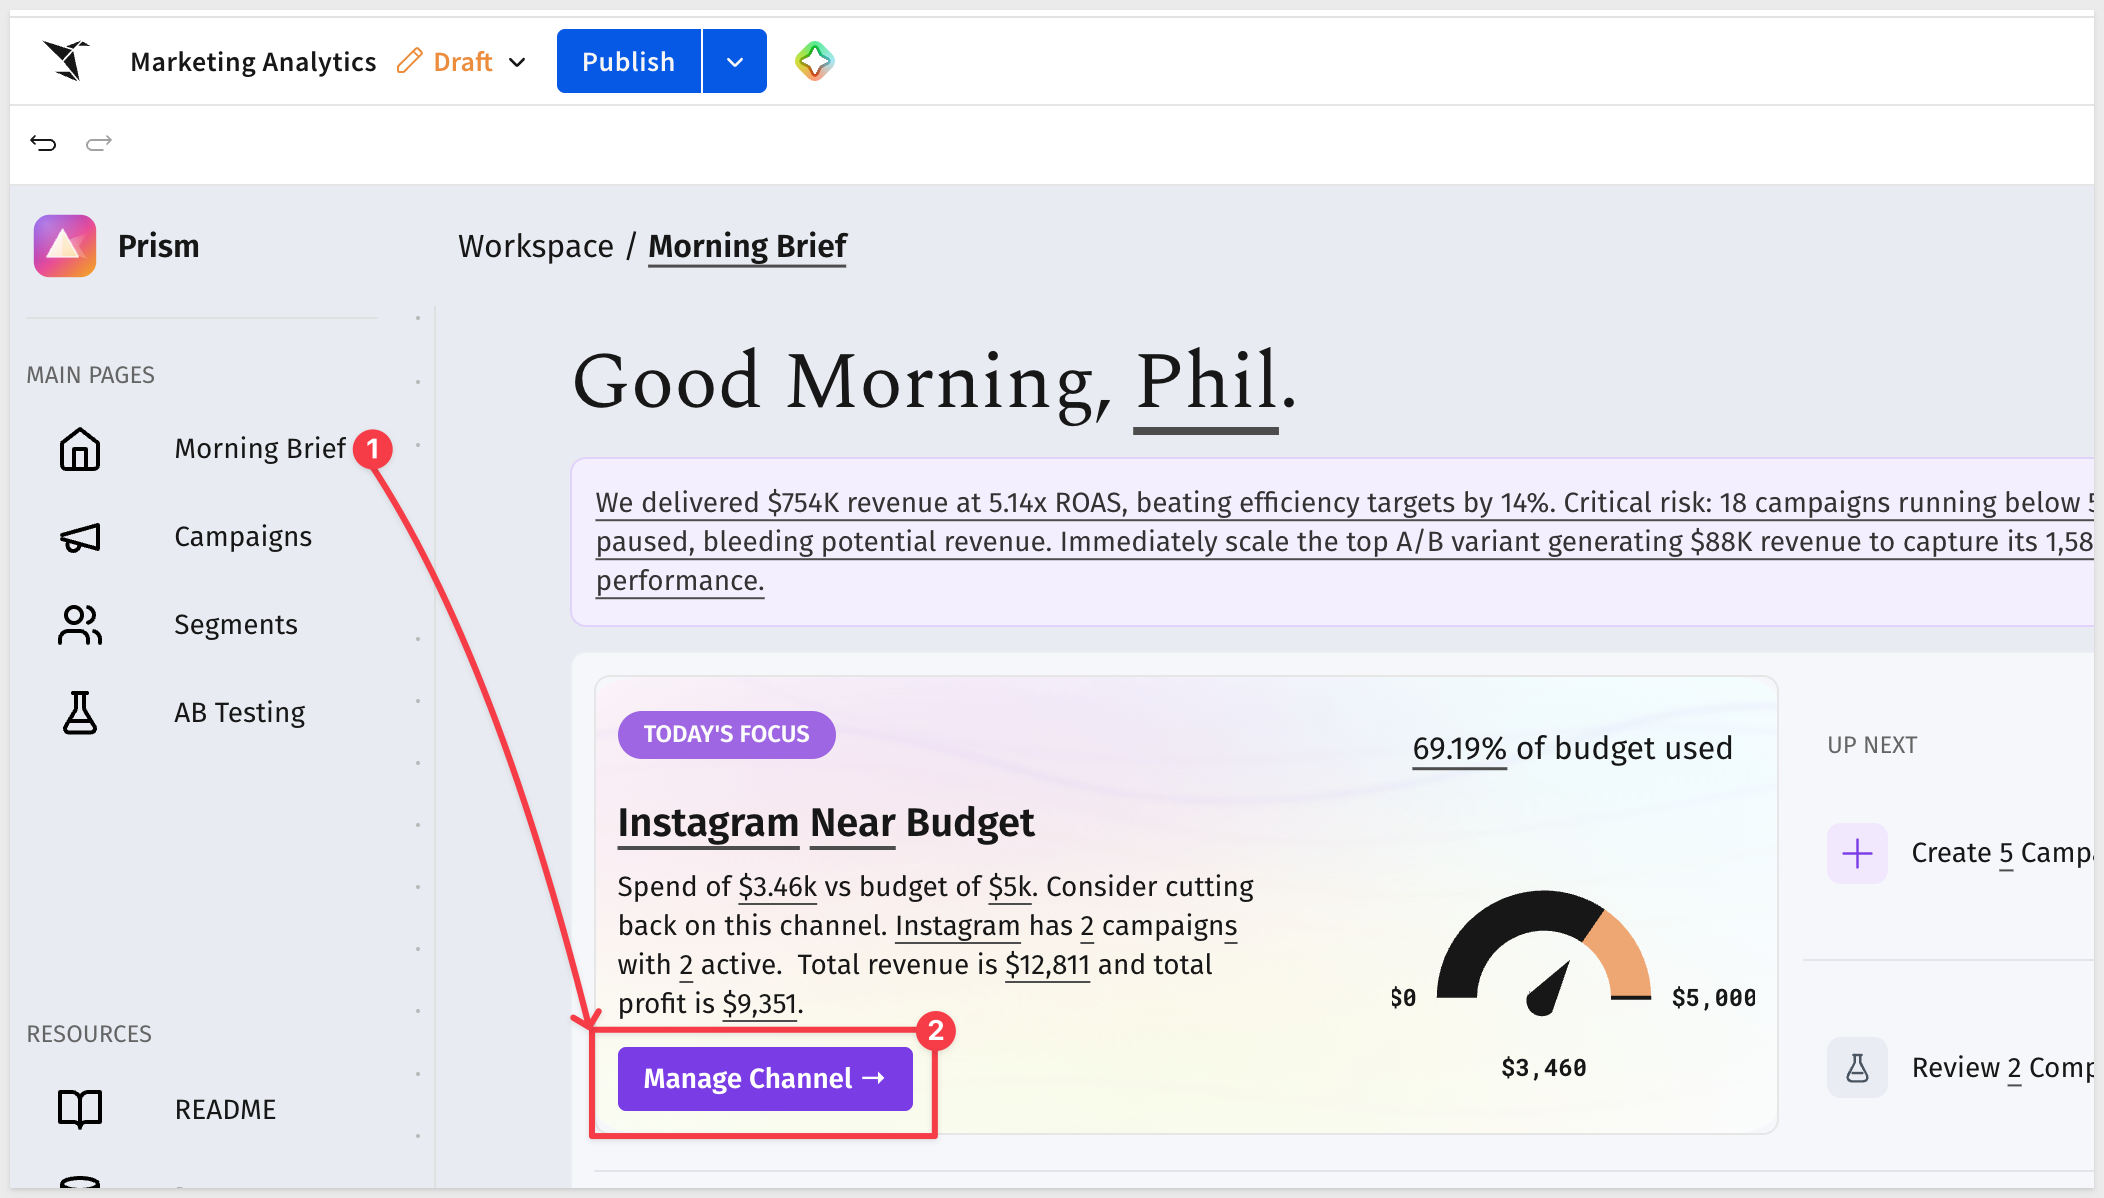
Task: Click the revenue summary paragraph
Action: (x=1344, y=542)
